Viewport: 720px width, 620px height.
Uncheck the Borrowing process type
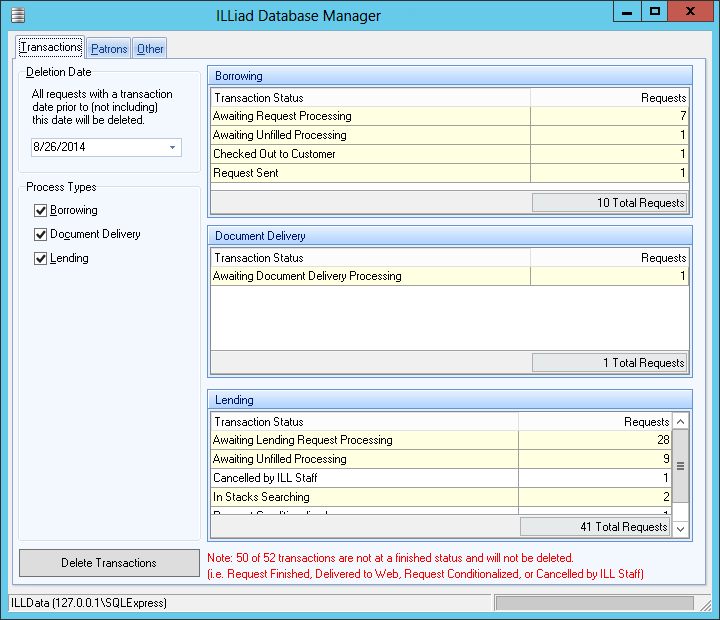[x=41, y=211]
